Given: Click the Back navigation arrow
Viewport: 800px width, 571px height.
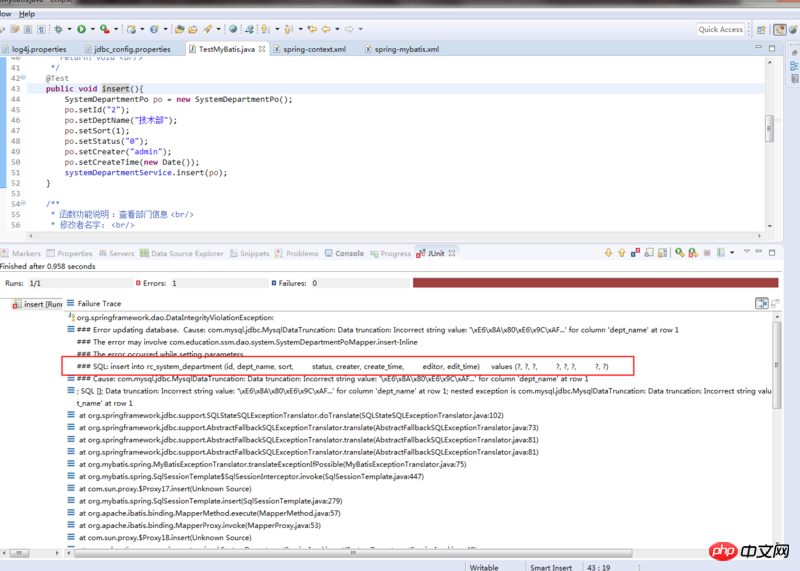Looking at the screenshot, I should click(327, 29).
